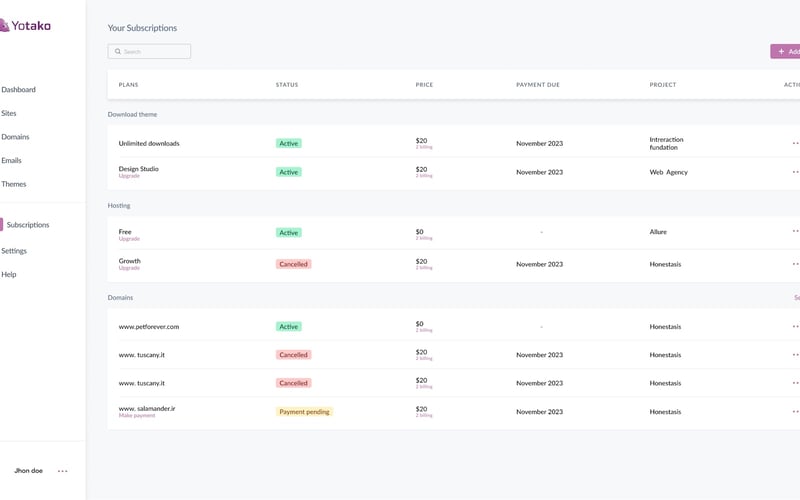Viewport: 800px width, 500px height.
Task: Navigate to Domains in sidebar
Action: (x=16, y=137)
